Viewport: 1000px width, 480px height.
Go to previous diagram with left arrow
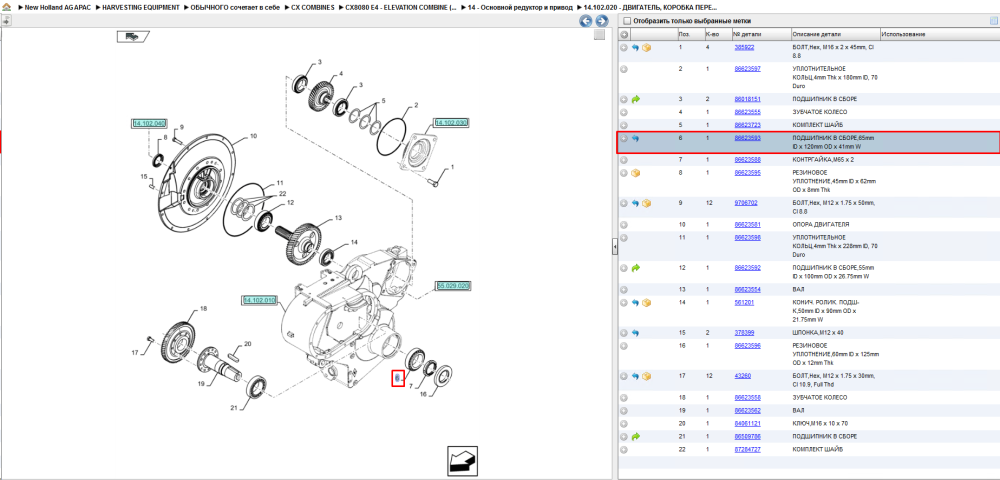coord(585,21)
